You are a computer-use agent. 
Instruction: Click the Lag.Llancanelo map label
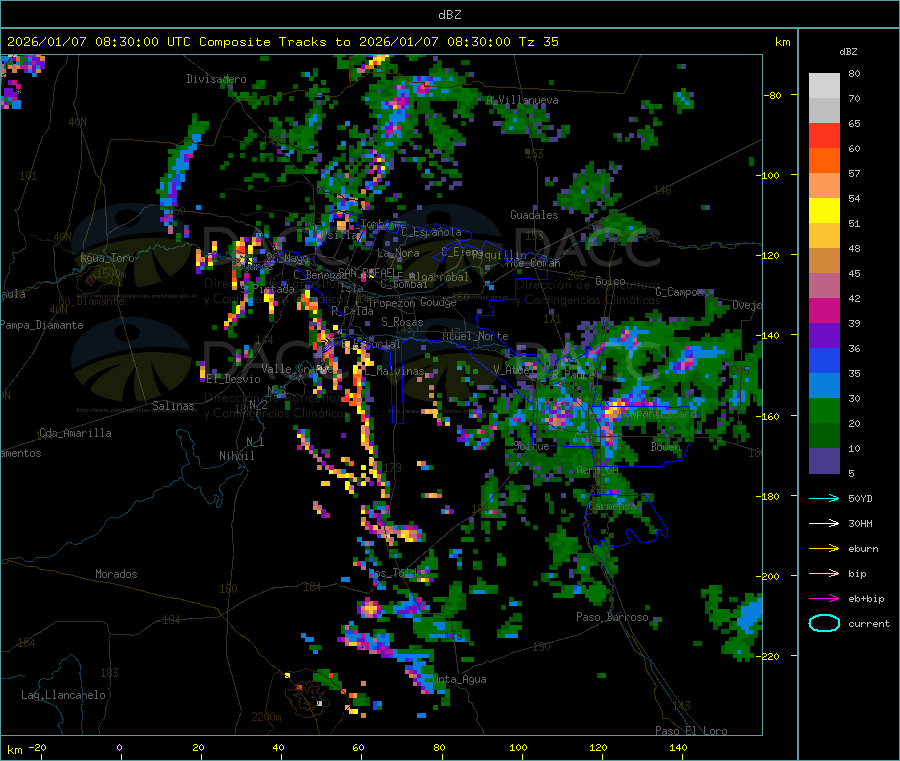tap(63, 695)
